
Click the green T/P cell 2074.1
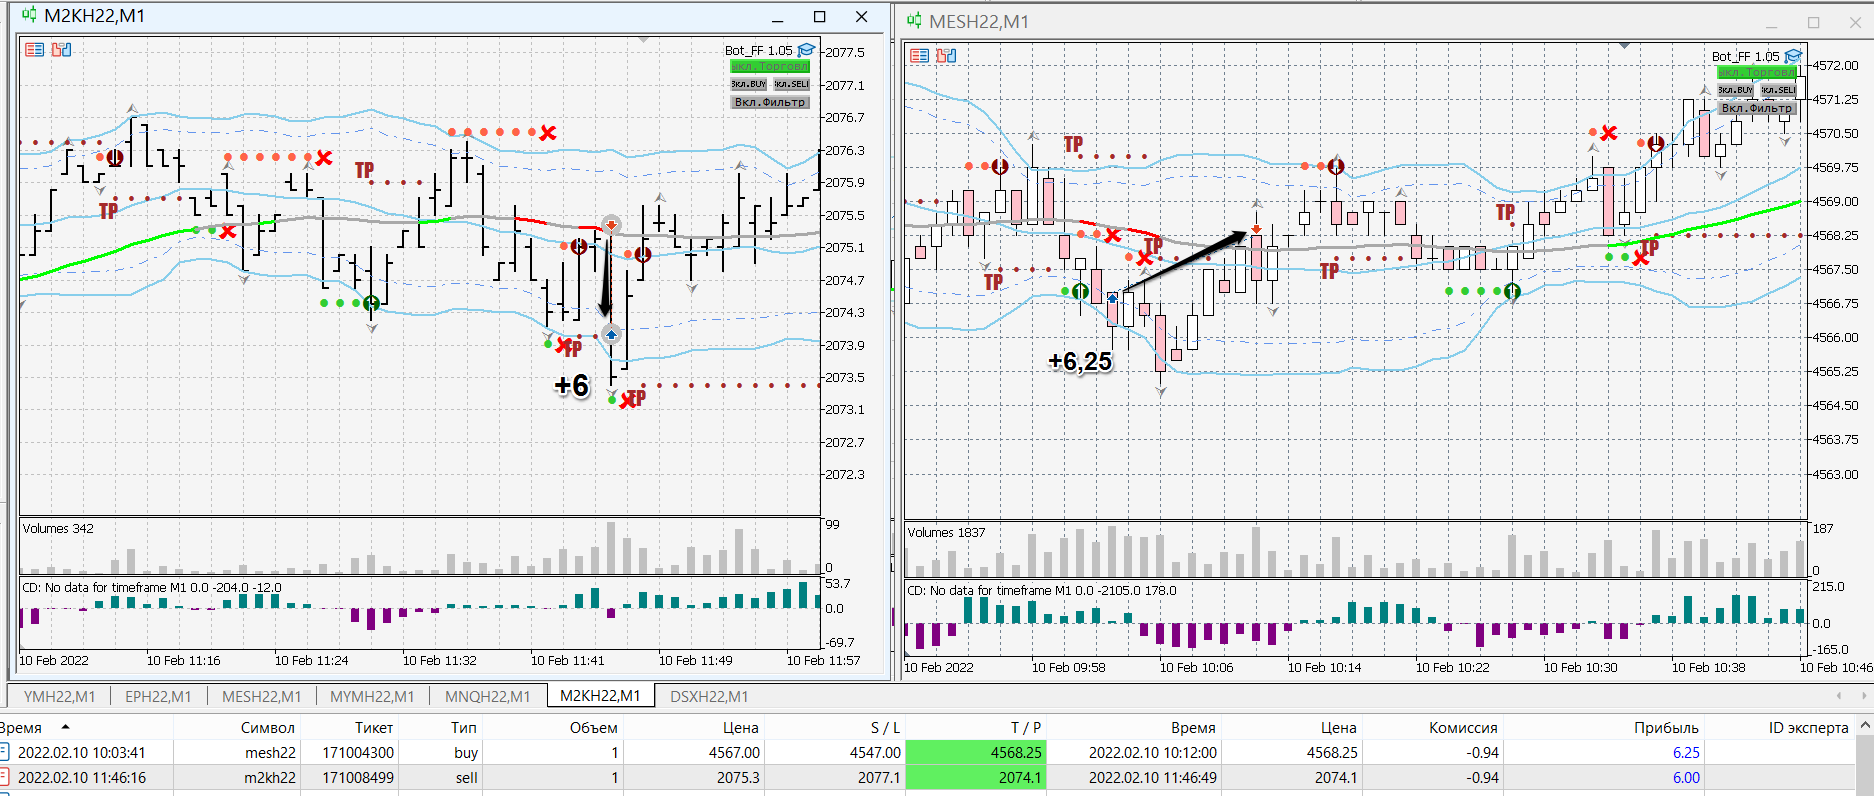click(976, 777)
